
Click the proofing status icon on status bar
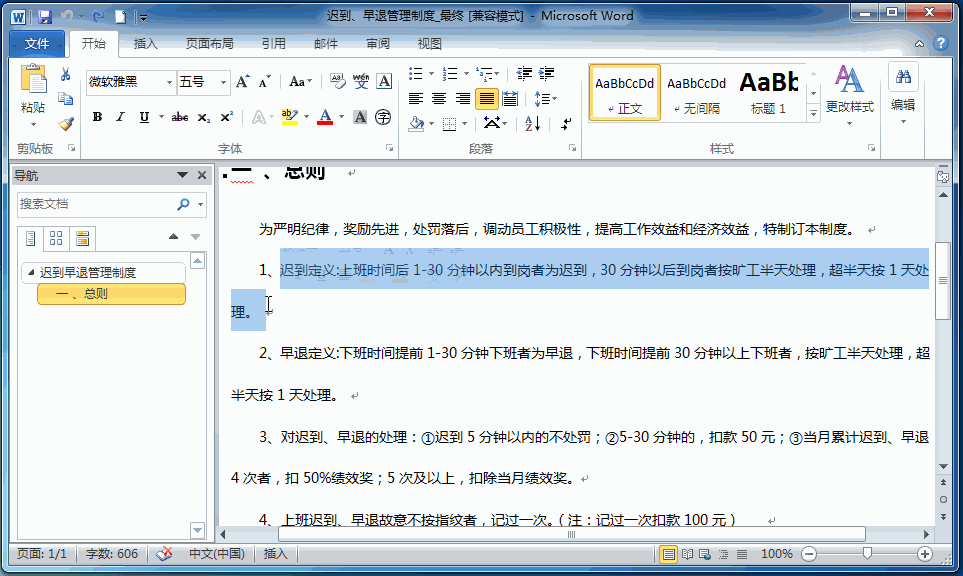(x=165, y=553)
